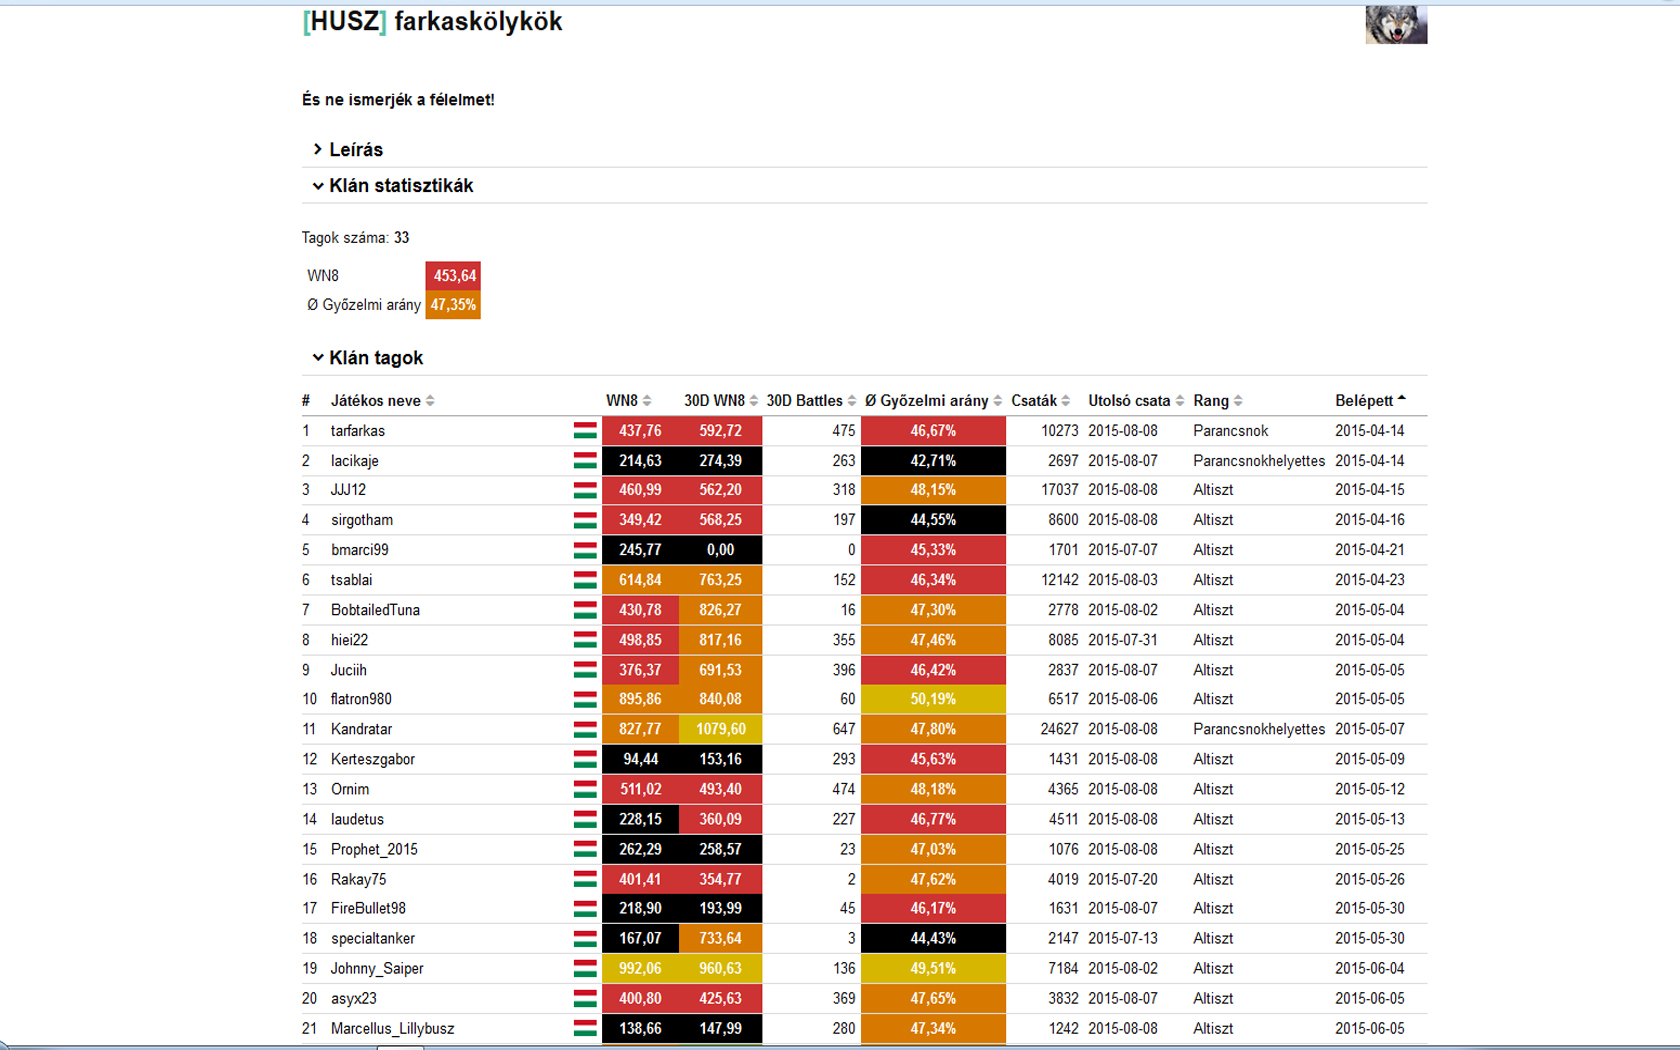The height and width of the screenshot is (1050, 1680).
Task: Click Hungarian flag icon beside tarfarkas
Action: point(585,431)
